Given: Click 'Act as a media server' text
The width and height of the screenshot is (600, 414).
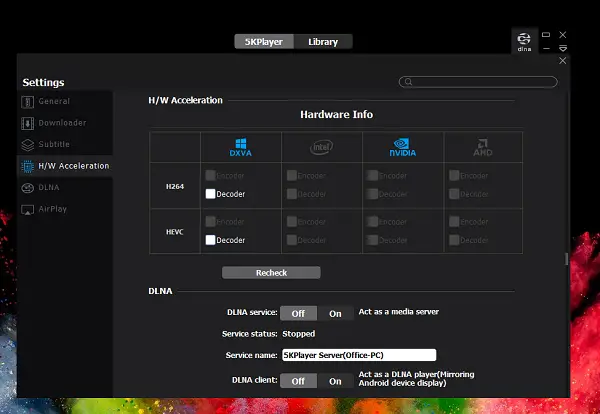Looking at the screenshot, I should point(399,312).
